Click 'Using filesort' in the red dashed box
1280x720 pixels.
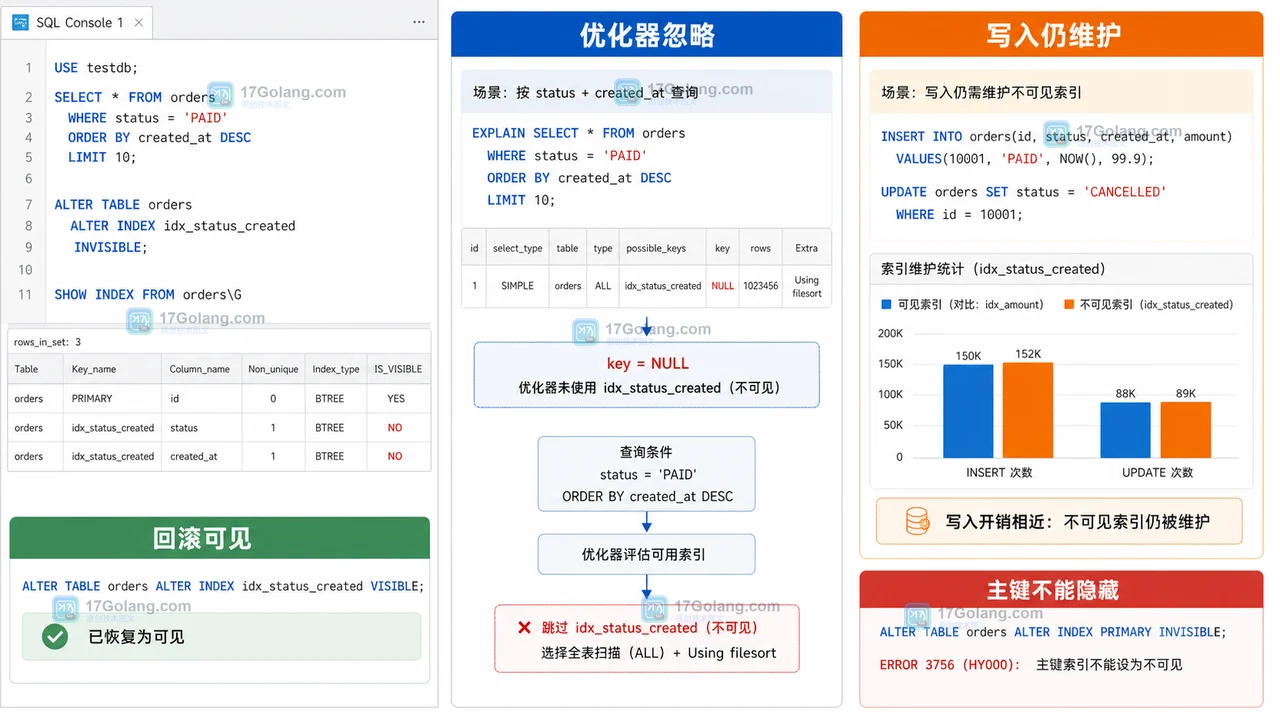pos(732,652)
